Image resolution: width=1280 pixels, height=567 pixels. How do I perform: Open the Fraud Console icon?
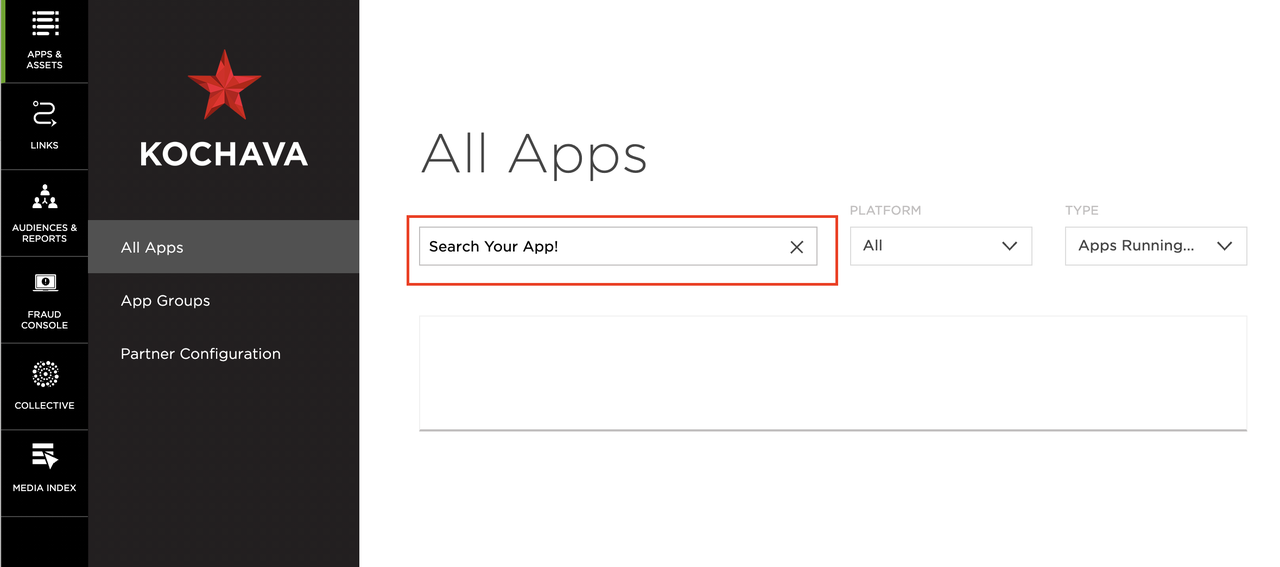tap(44, 283)
